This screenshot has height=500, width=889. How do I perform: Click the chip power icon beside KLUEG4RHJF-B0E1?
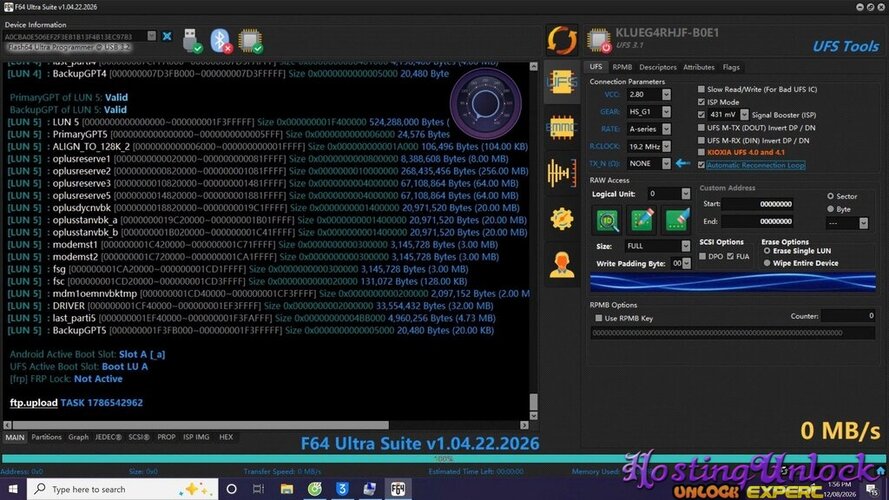(599, 41)
